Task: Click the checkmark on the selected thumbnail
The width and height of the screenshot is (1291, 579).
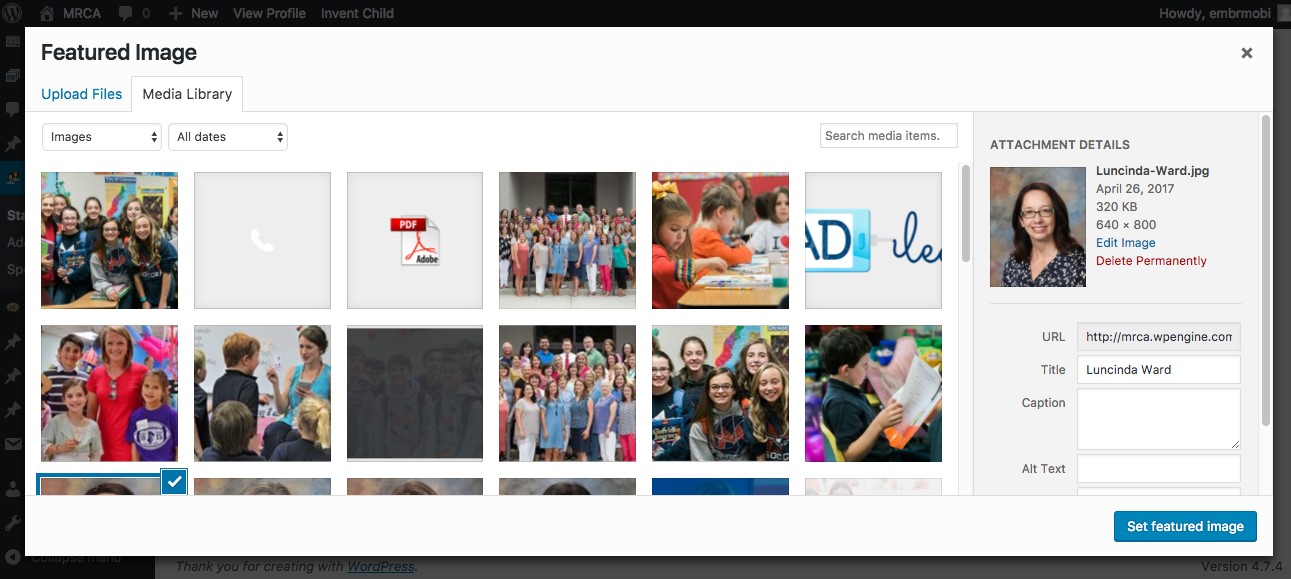Action: (174, 482)
